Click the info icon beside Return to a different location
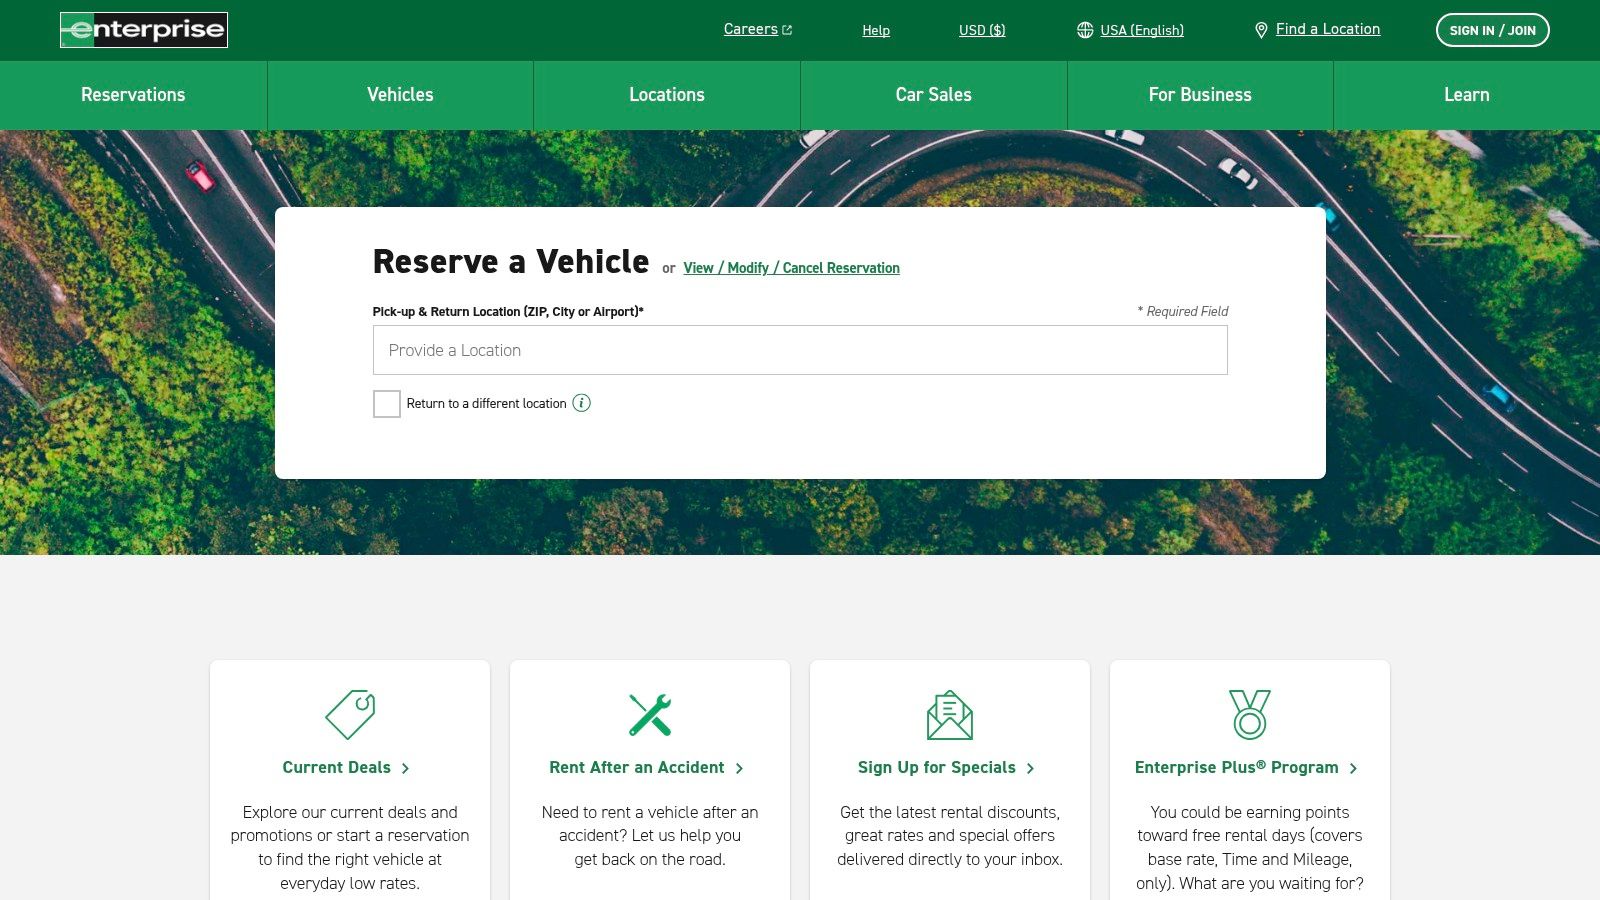The height and width of the screenshot is (900, 1600). coord(581,403)
